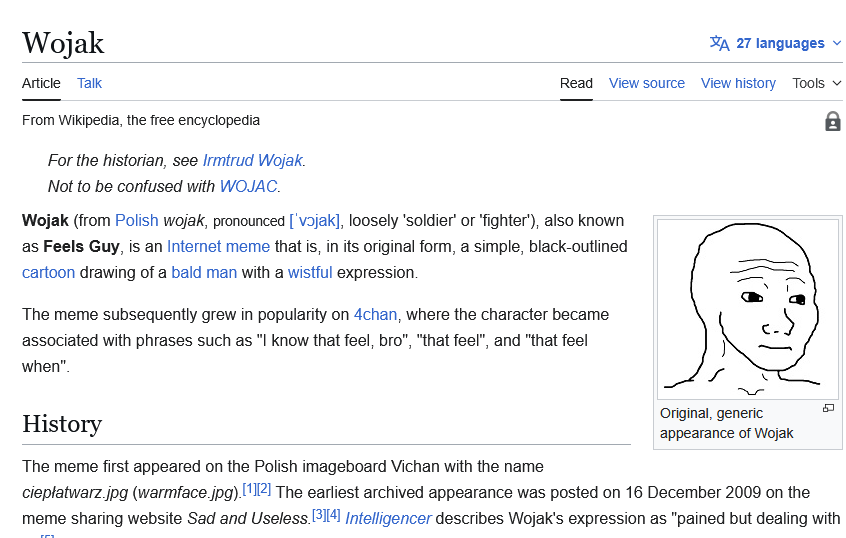Click the translate languages icon
The image size is (846, 538).
point(719,43)
